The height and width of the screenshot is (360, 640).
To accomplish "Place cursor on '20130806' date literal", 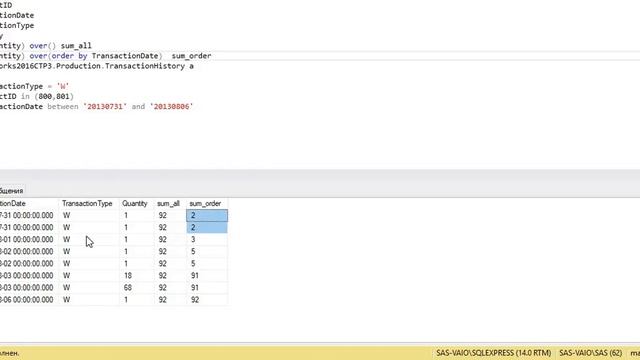I will (x=171, y=107).
